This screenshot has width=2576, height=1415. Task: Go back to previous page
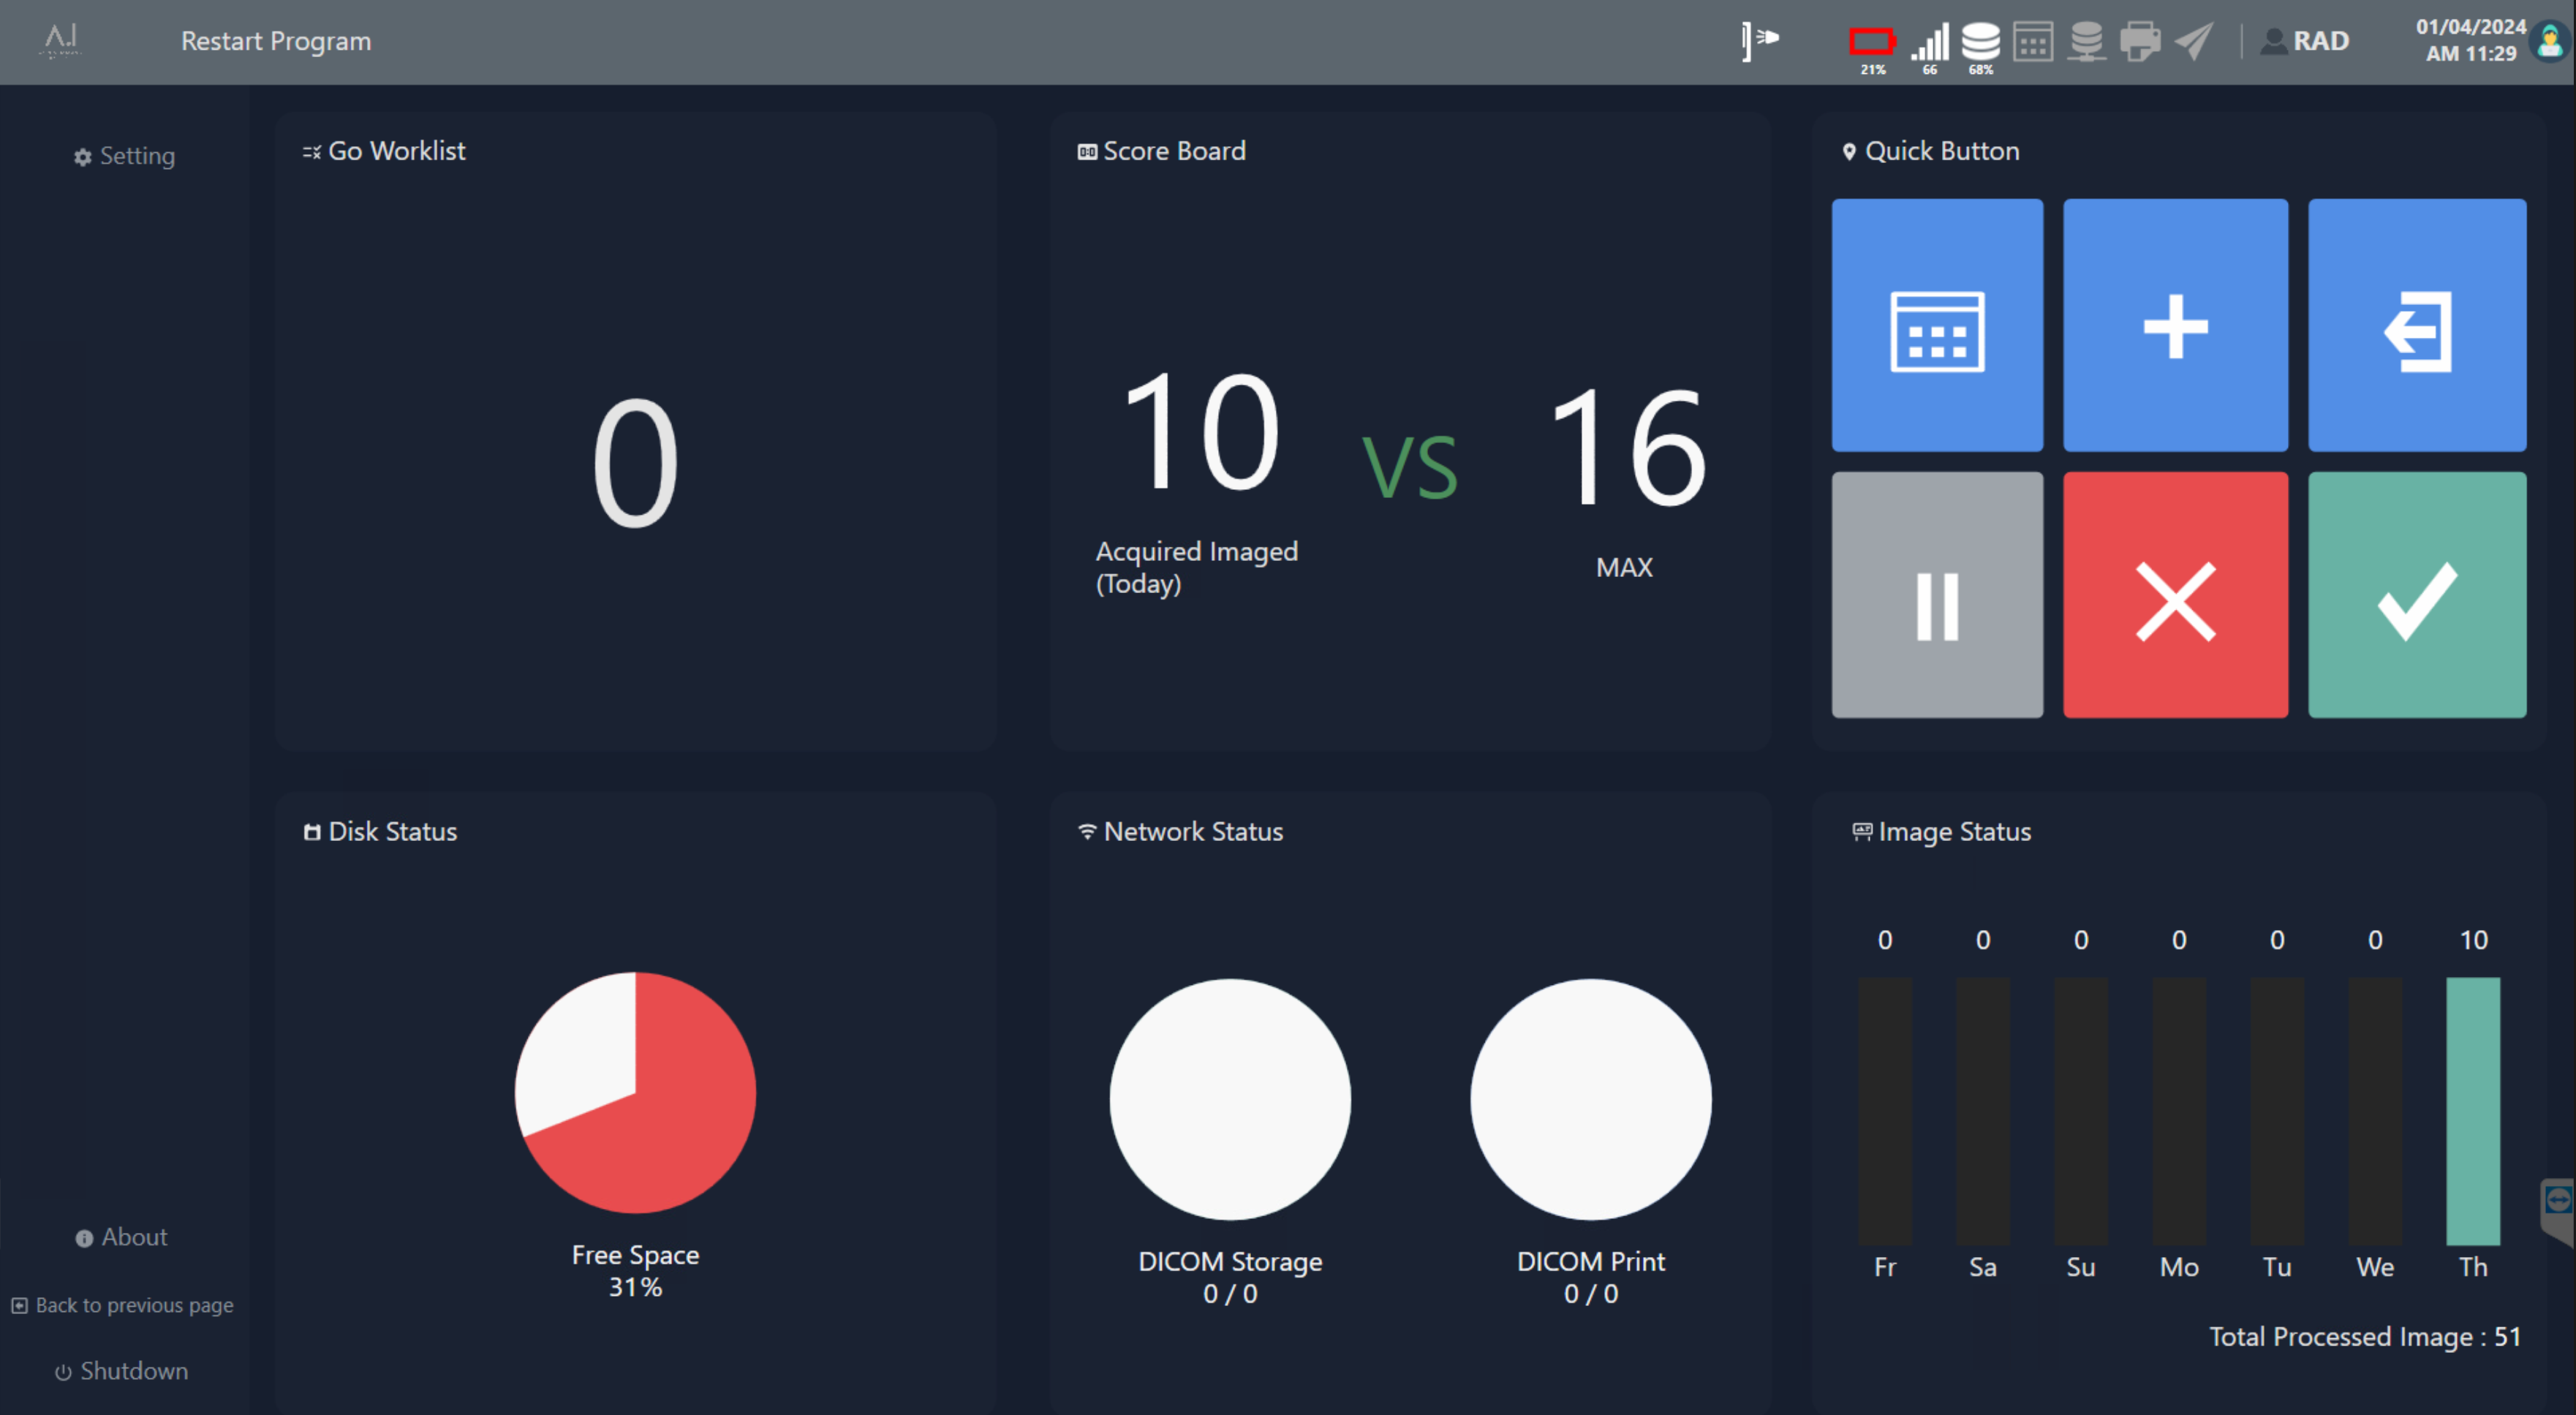(122, 1305)
